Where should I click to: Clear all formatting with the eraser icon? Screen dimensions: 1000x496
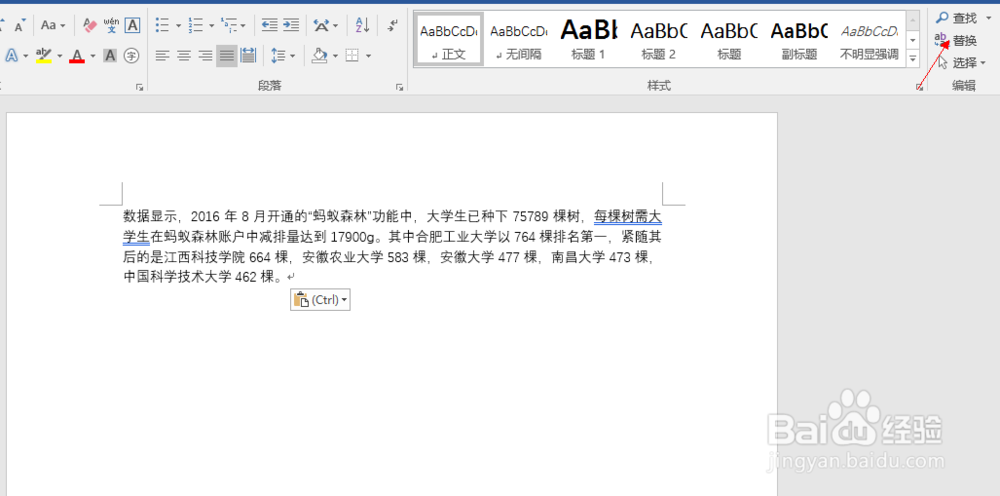click(90, 26)
